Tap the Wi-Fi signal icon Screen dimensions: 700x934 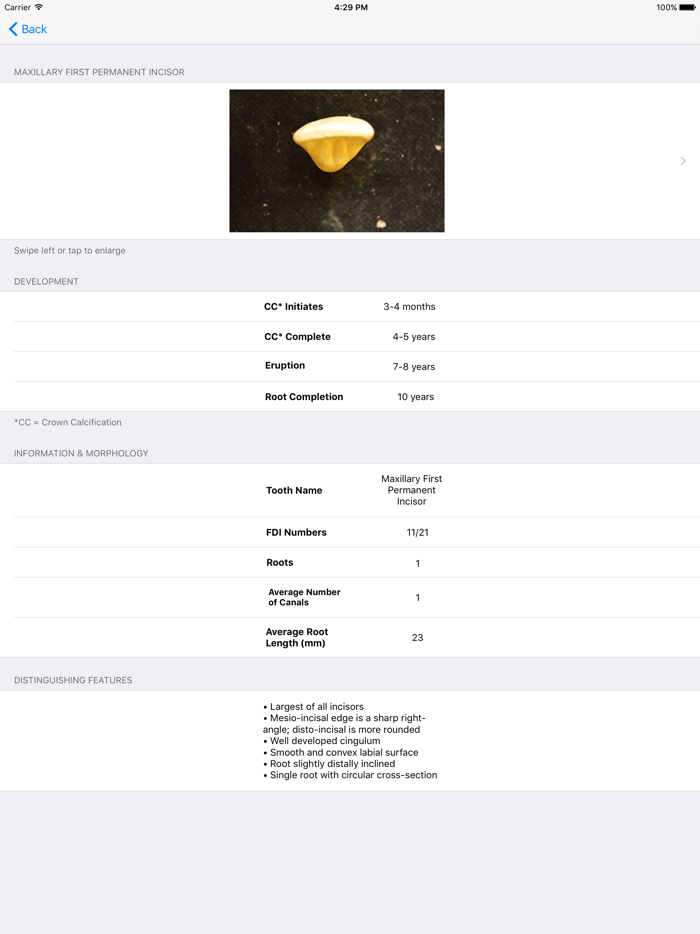pos(37,7)
